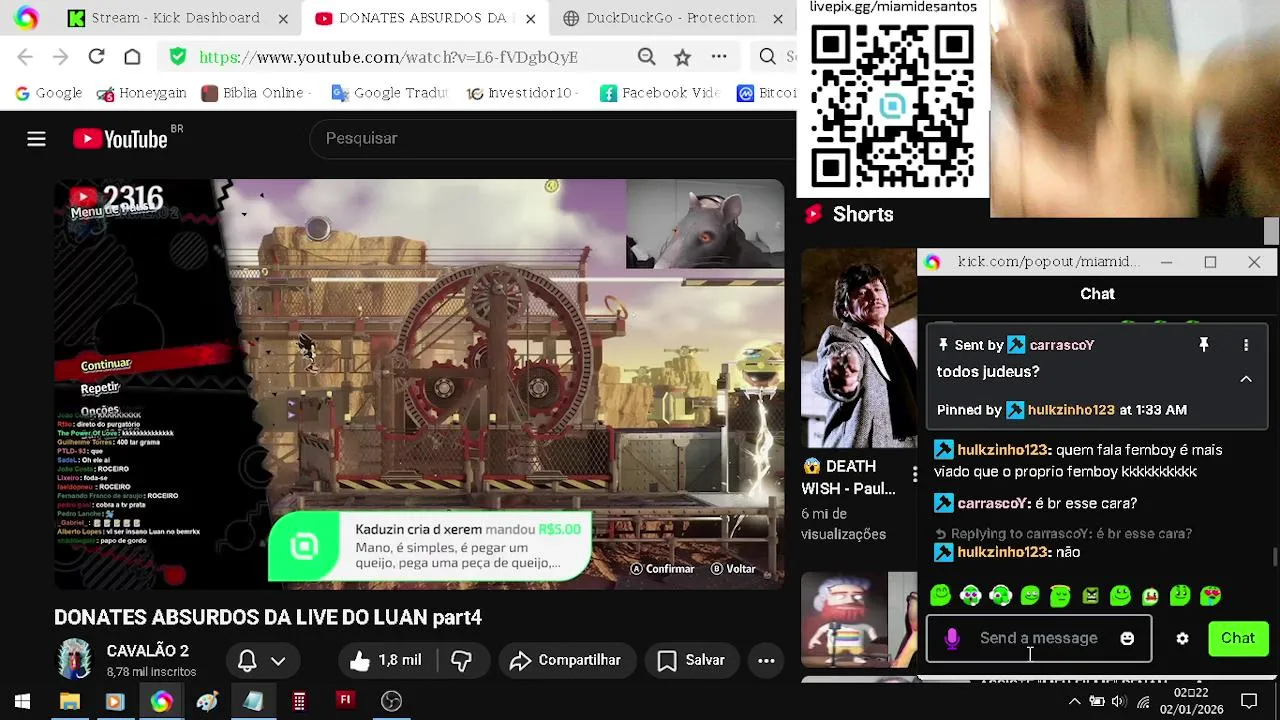Viewport: 1280px width, 720px height.
Task: Send message with green Chat button
Action: (1237, 639)
